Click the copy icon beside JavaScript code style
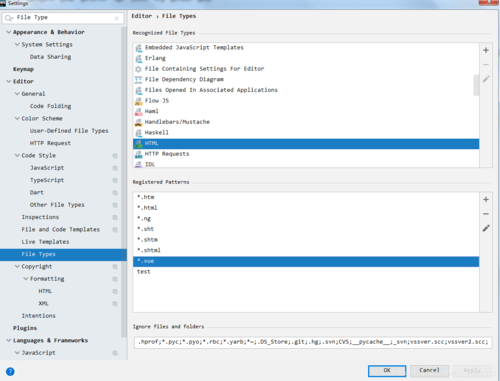Screen dimensions: 500x381 115,168
